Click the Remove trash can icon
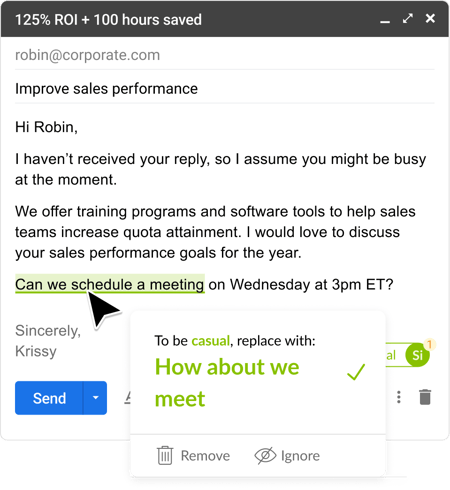This screenshot has width=450, height=490. click(x=165, y=455)
